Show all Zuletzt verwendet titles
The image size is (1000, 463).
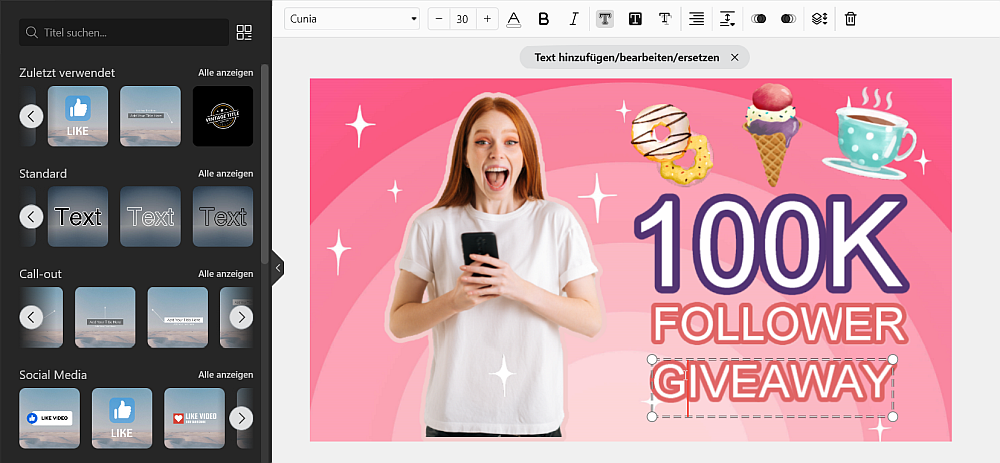(x=225, y=73)
